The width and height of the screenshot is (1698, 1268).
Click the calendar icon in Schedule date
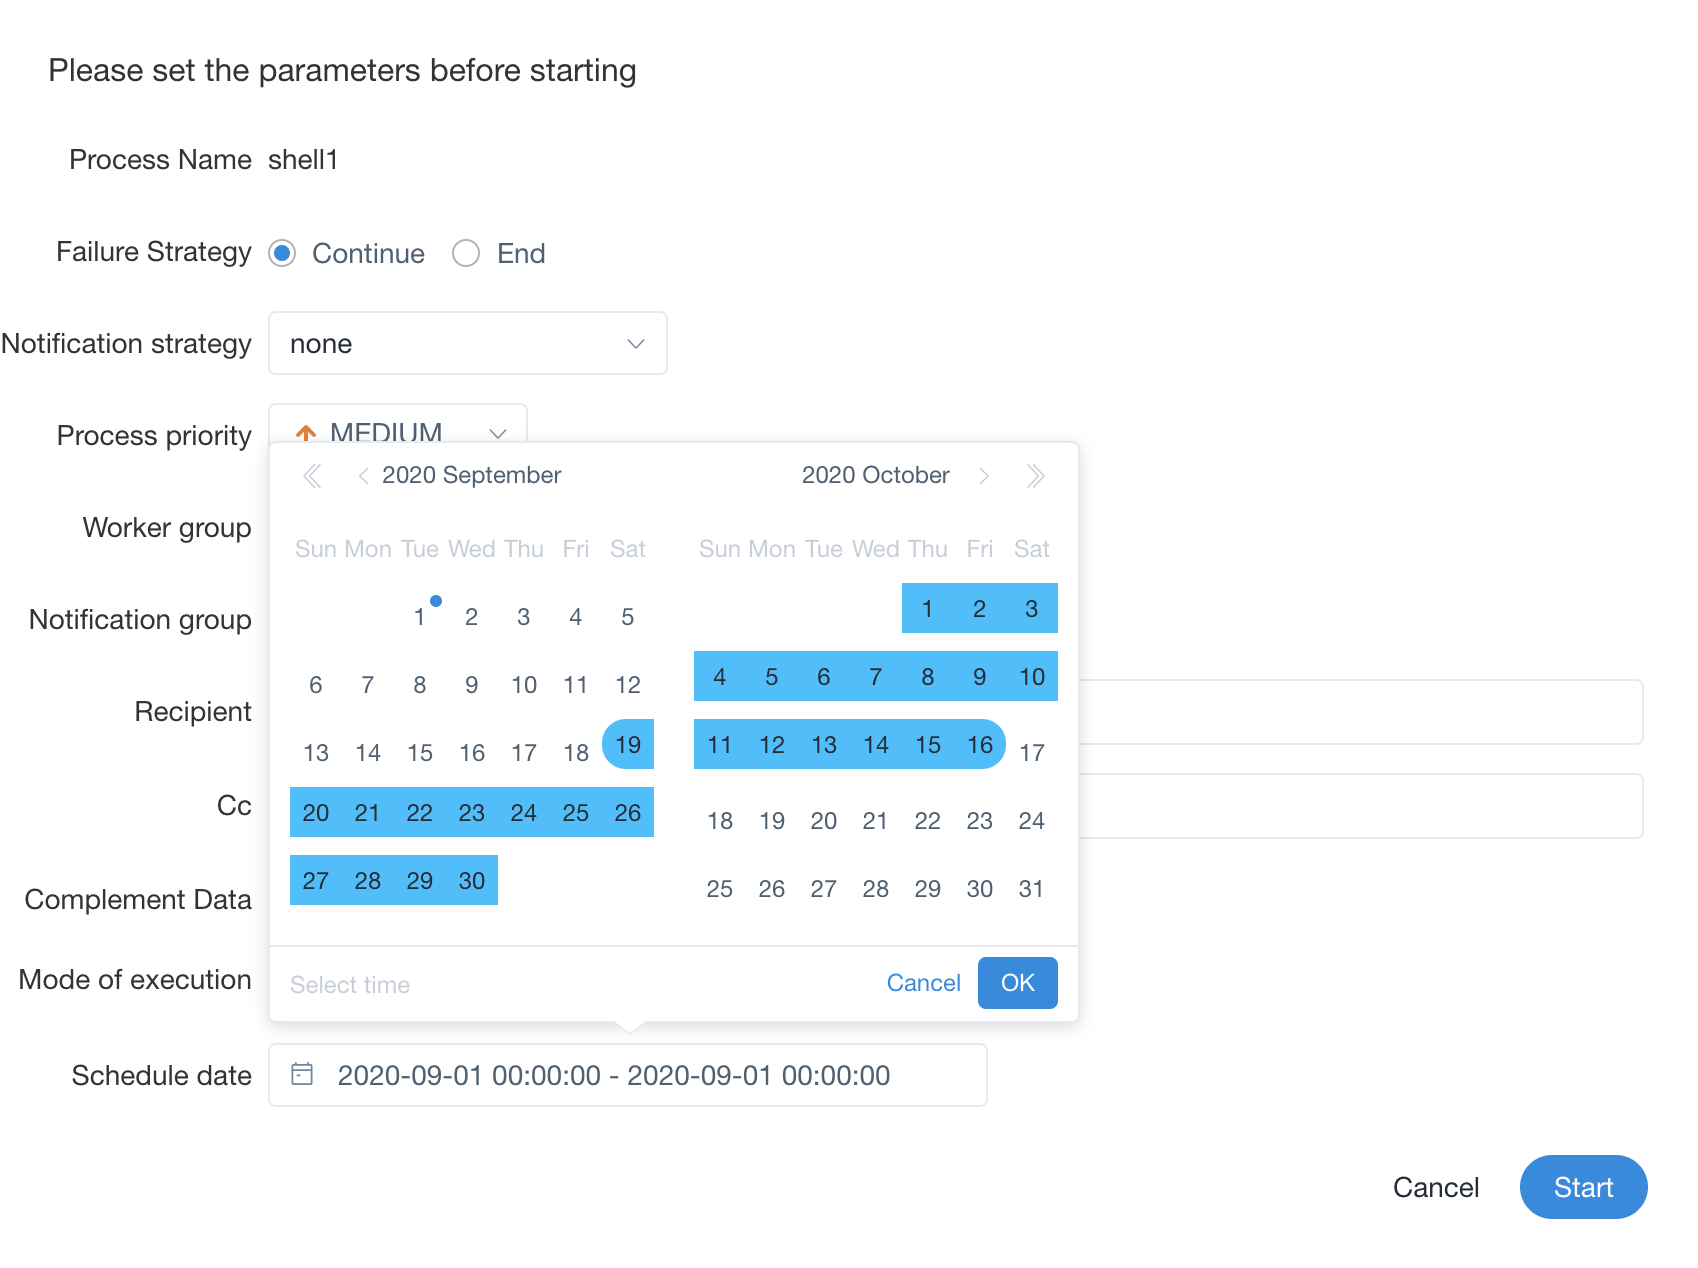pyautogui.click(x=302, y=1074)
